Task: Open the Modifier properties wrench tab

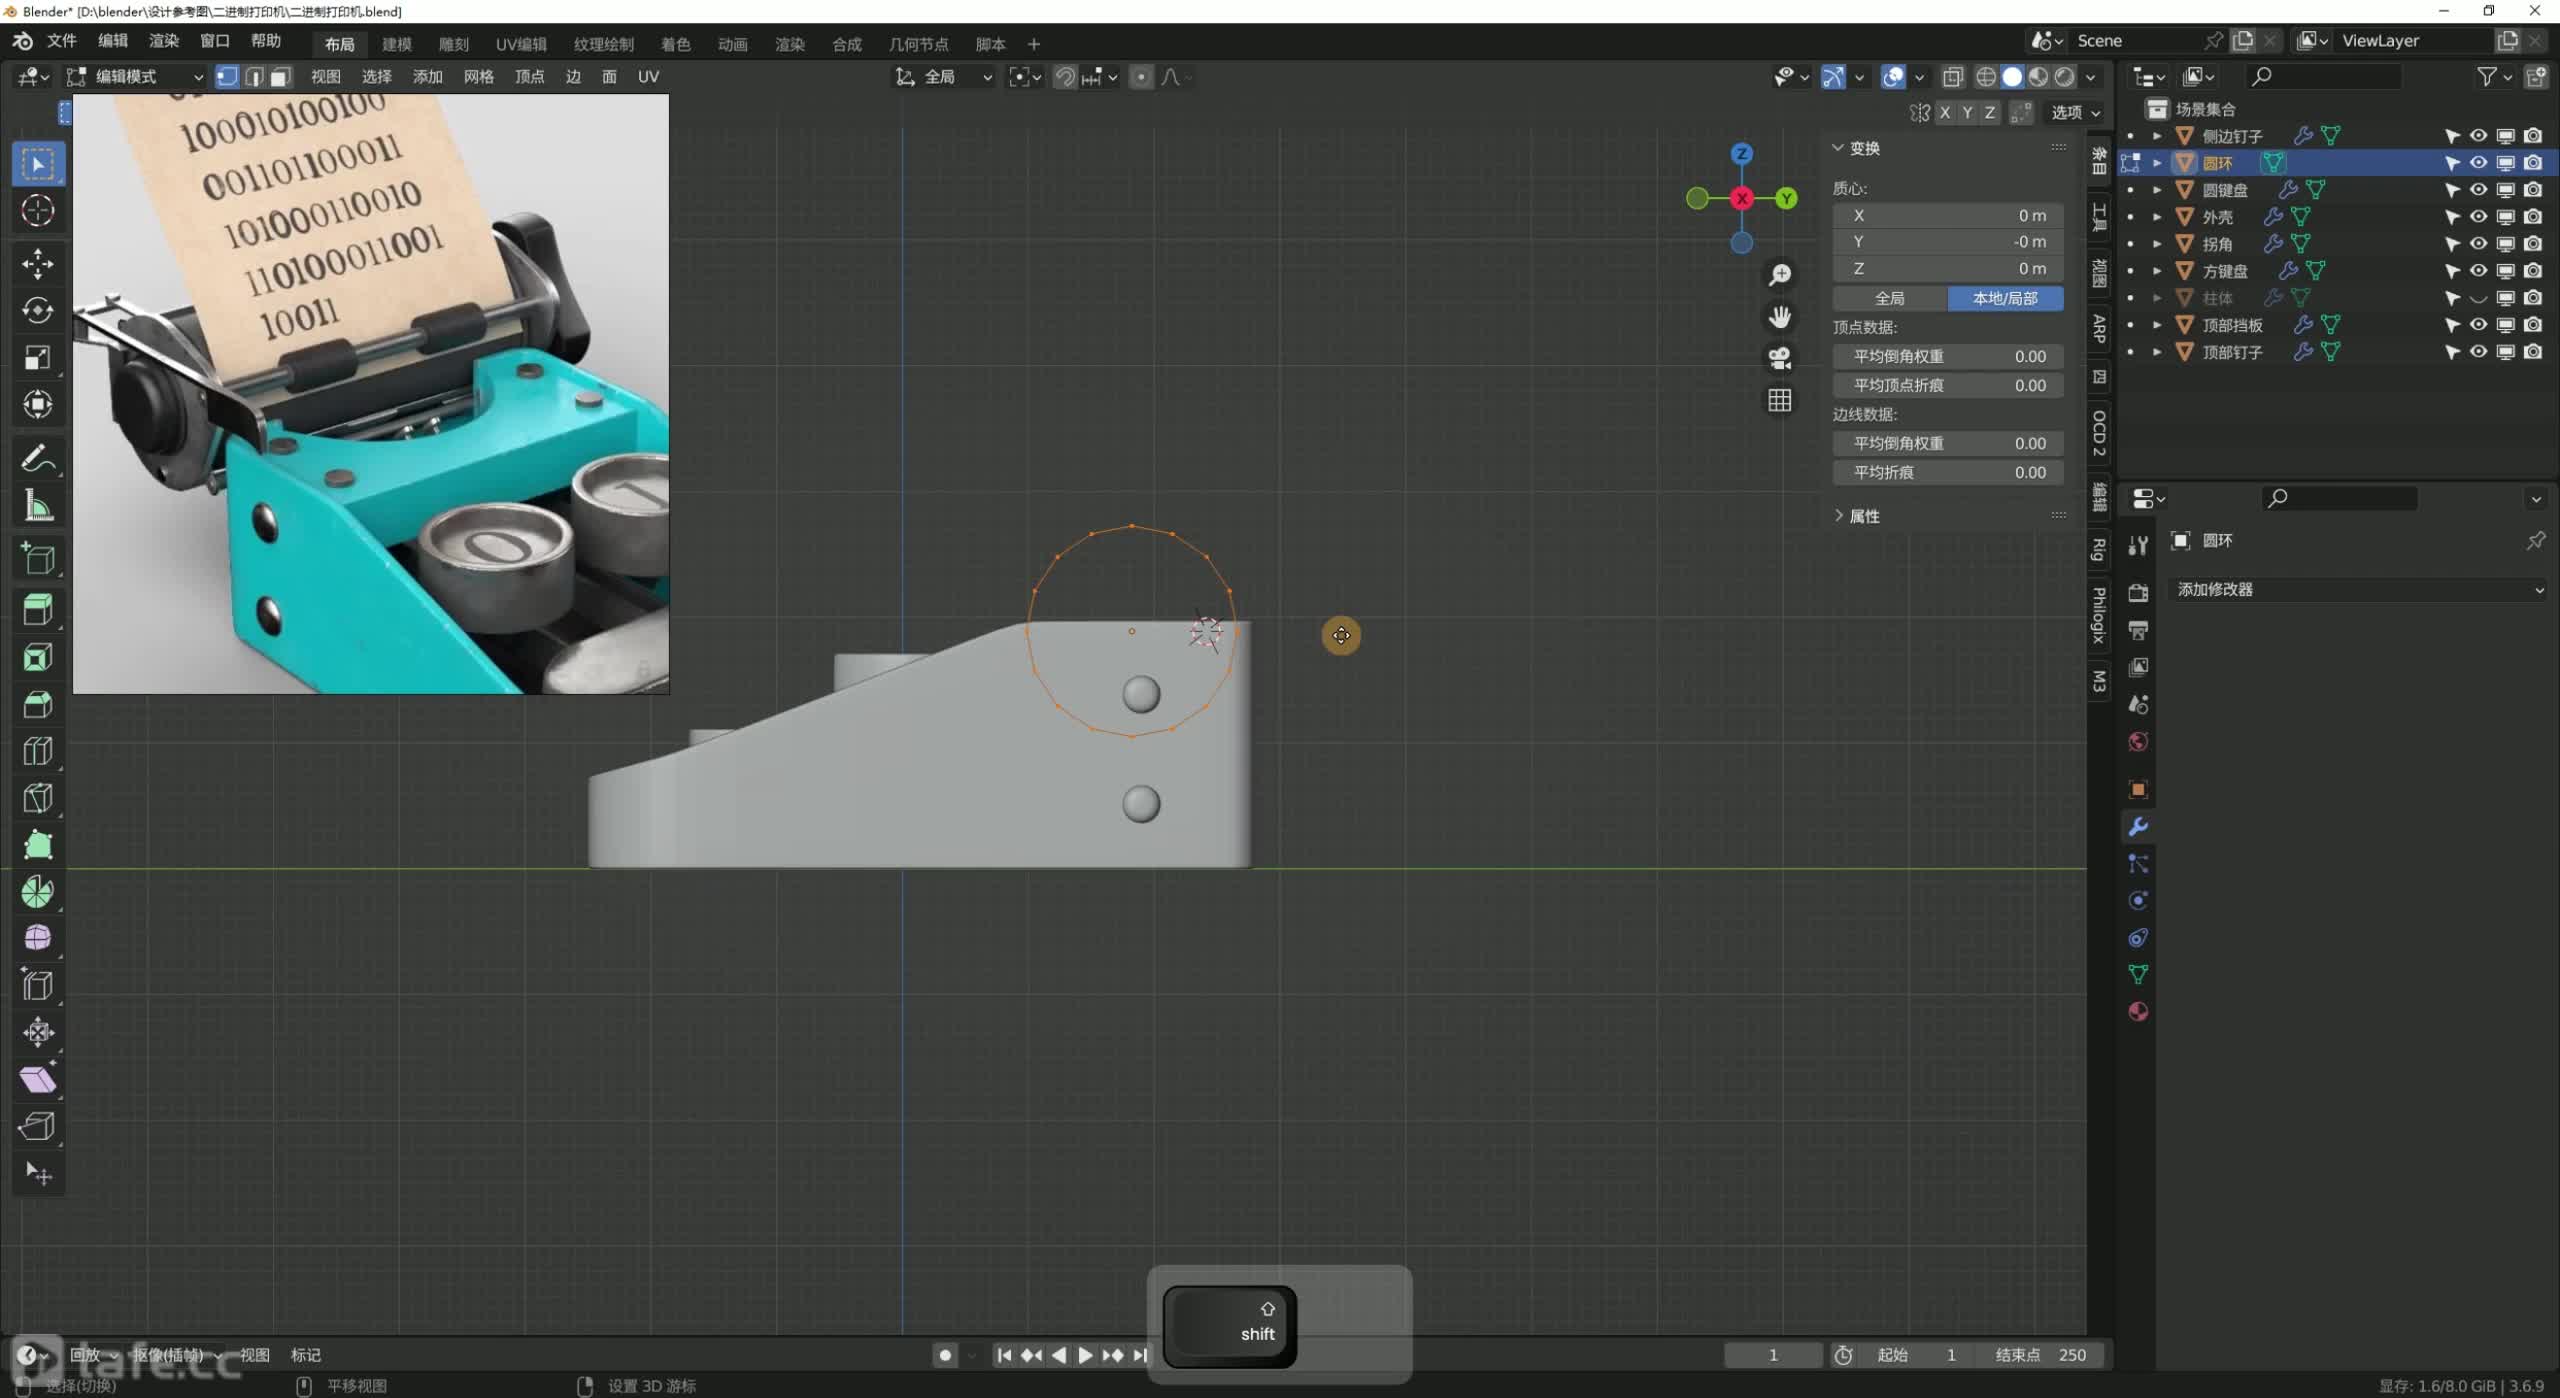Action: 2138,827
